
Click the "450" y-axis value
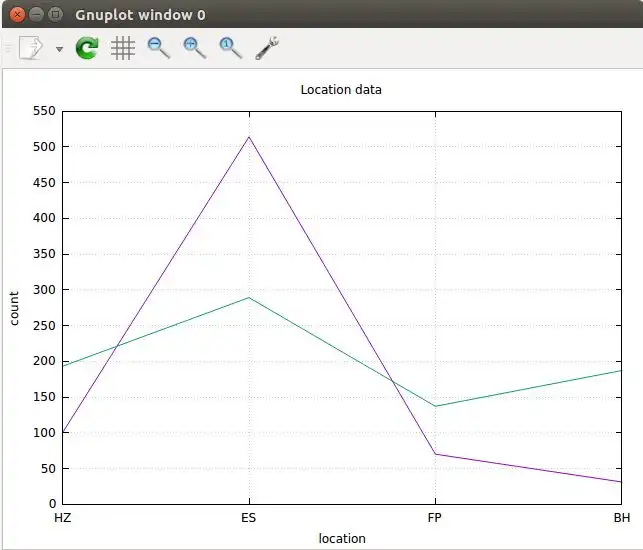click(x=44, y=182)
